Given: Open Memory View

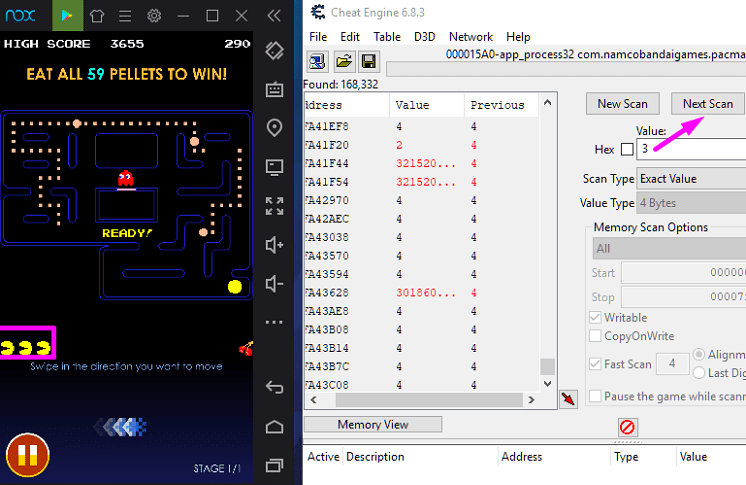Looking at the screenshot, I should 373,425.
